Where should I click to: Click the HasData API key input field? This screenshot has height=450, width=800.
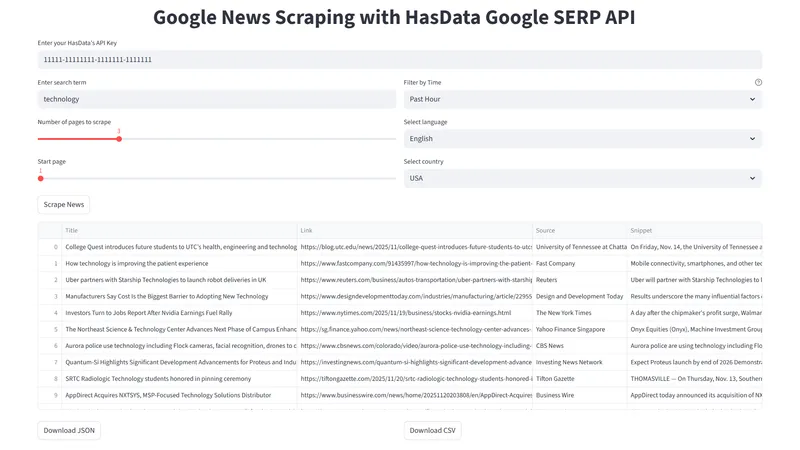point(399,60)
